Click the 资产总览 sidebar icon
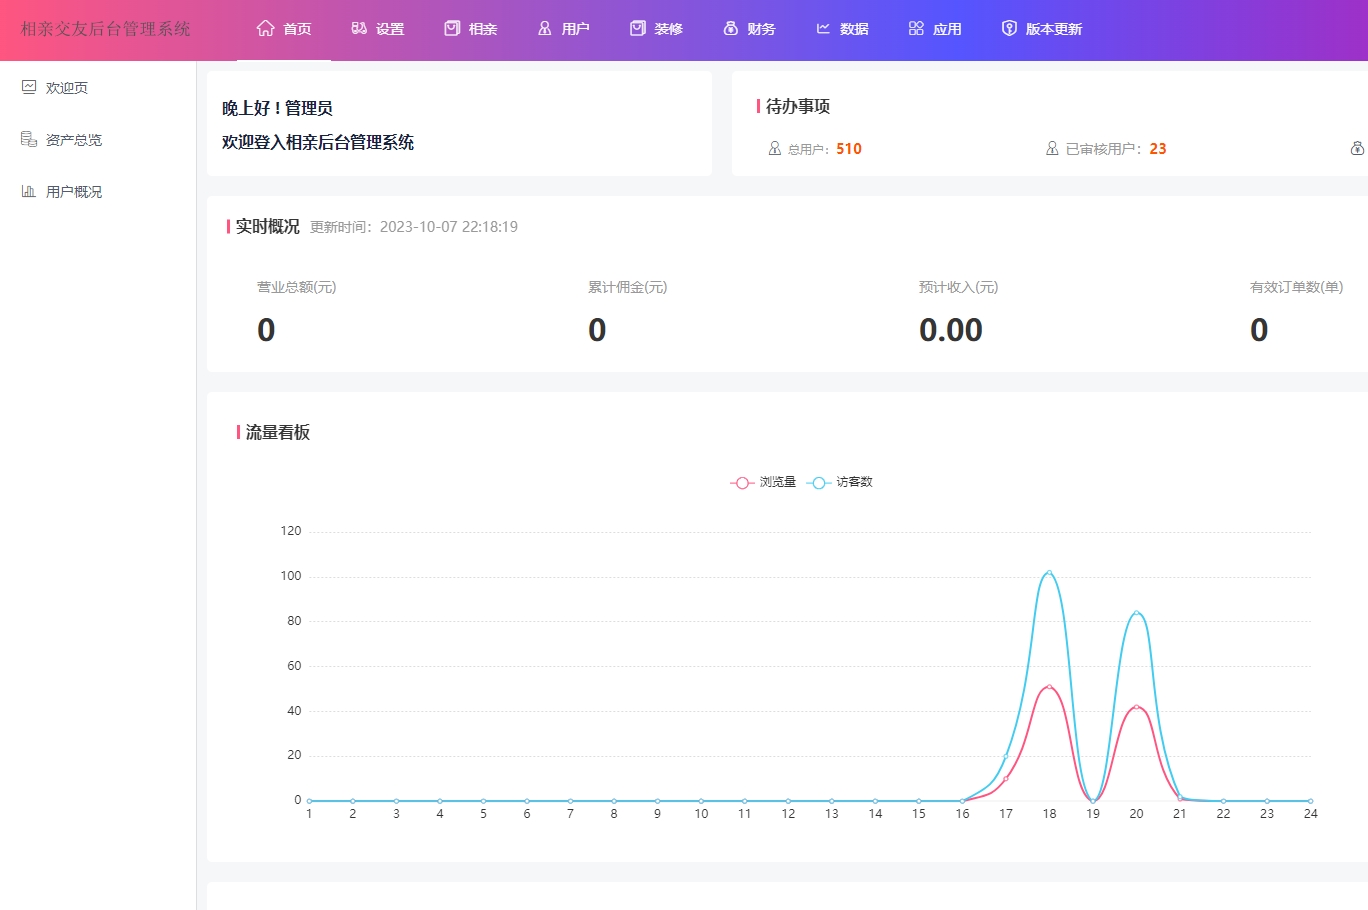This screenshot has height=910, width=1368. coord(29,139)
